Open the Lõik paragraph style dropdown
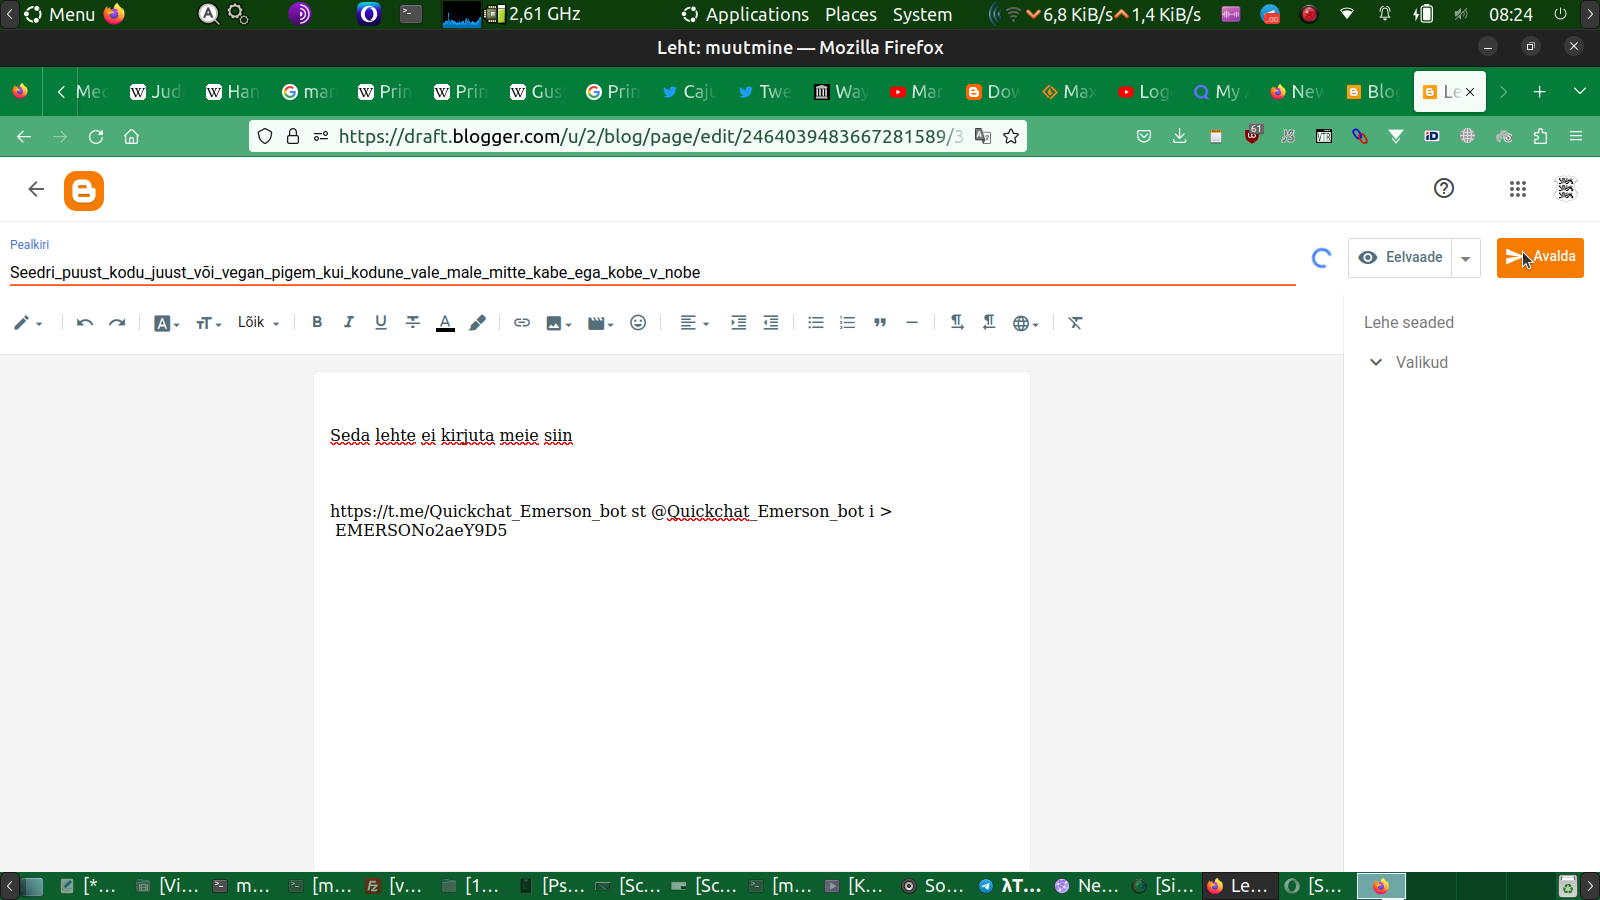The image size is (1600, 900). pos(258,323)
